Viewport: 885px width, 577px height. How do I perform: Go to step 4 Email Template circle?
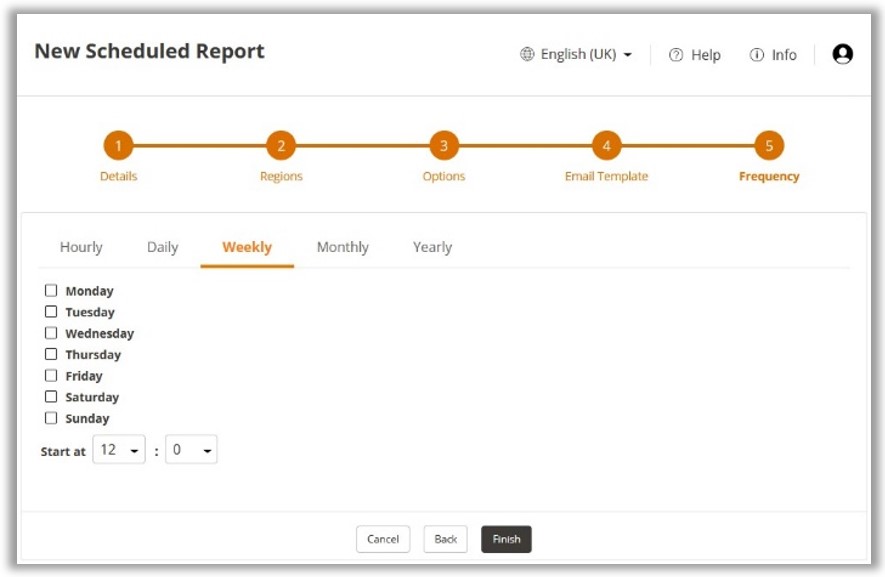coord(606,146)
